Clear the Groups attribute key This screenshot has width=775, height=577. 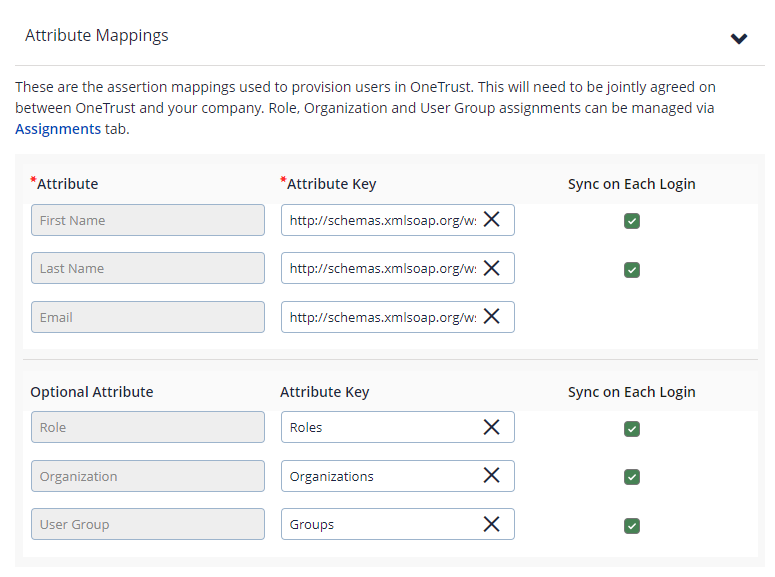click(x=491, y=524)
